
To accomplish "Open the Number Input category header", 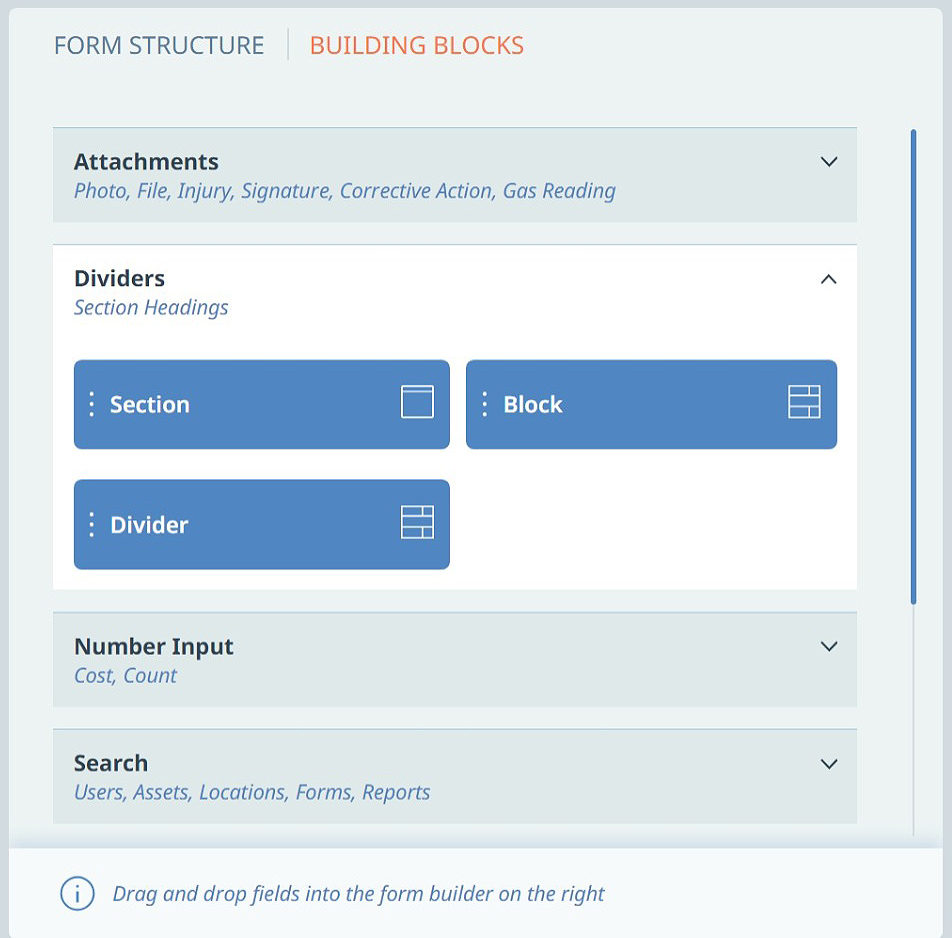I will click(455, 659).
